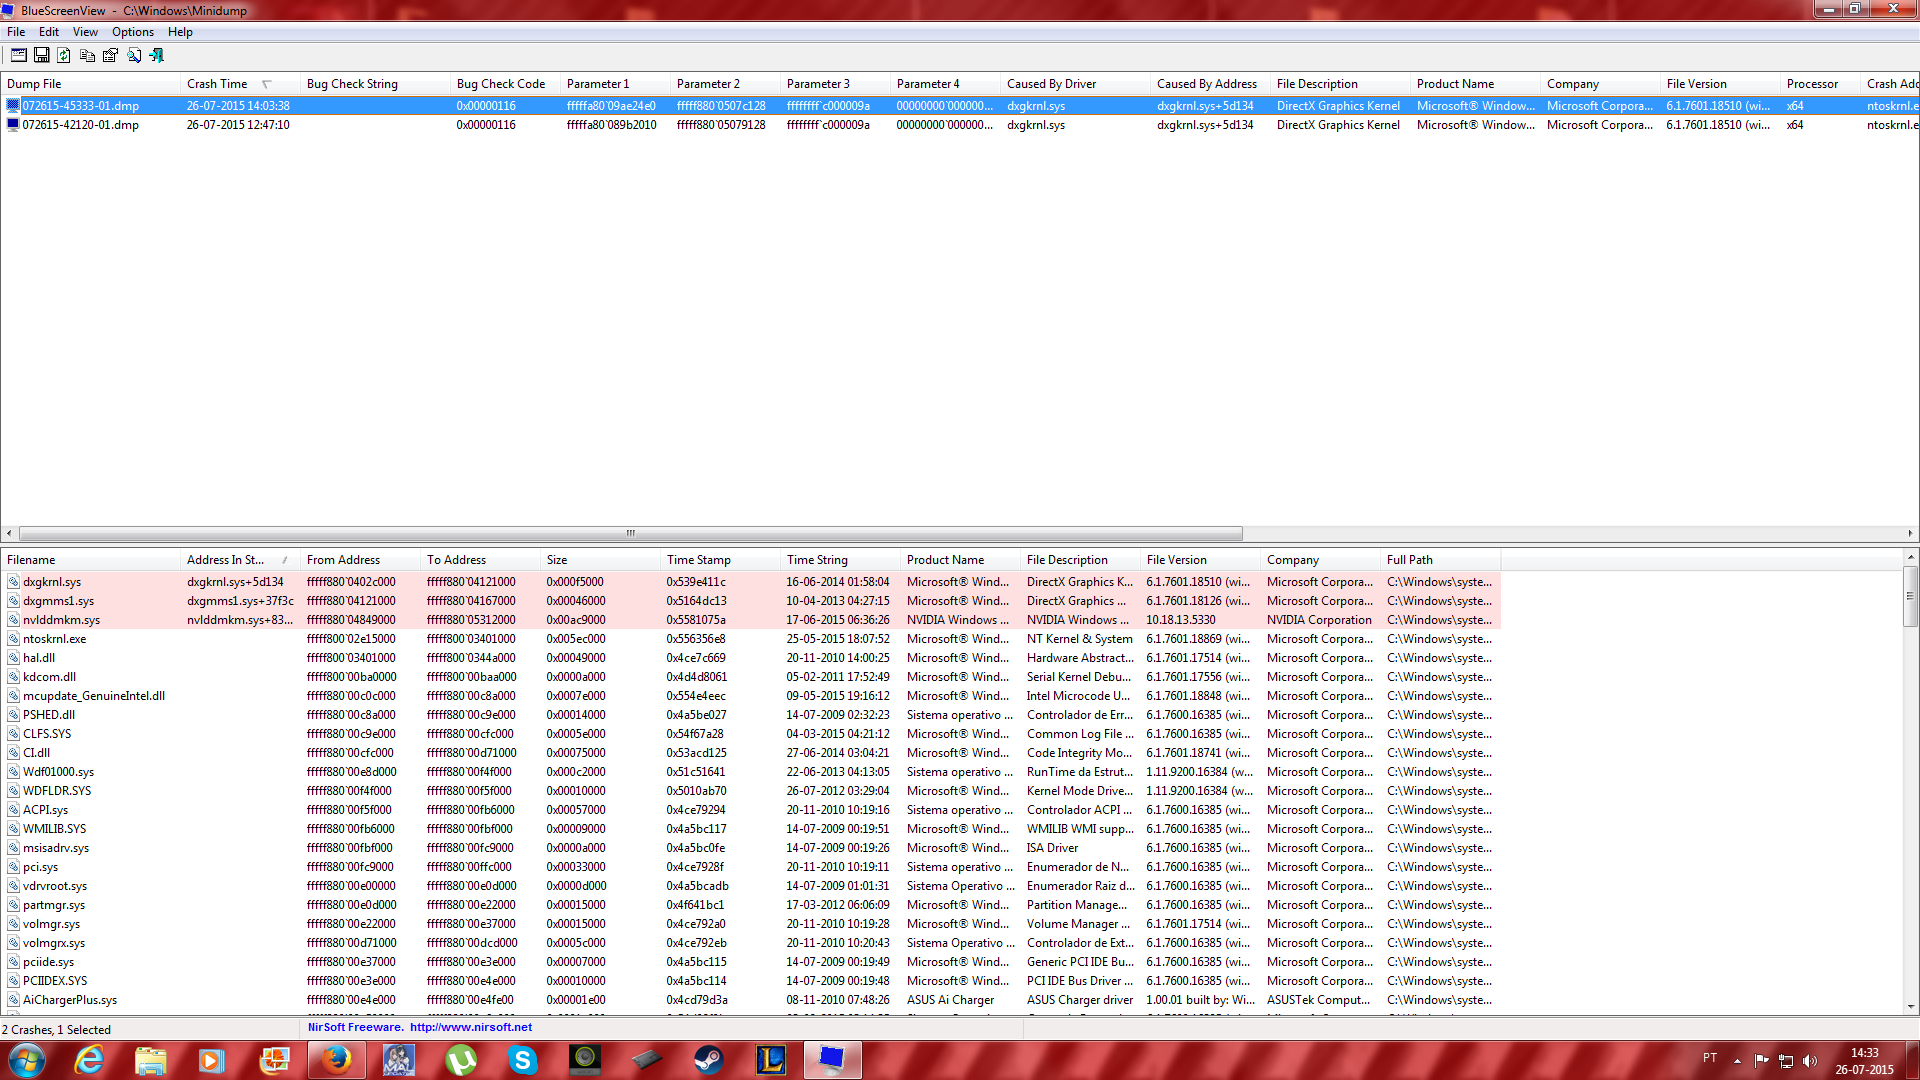Click the PT language indicator

pos(1710,1058)
